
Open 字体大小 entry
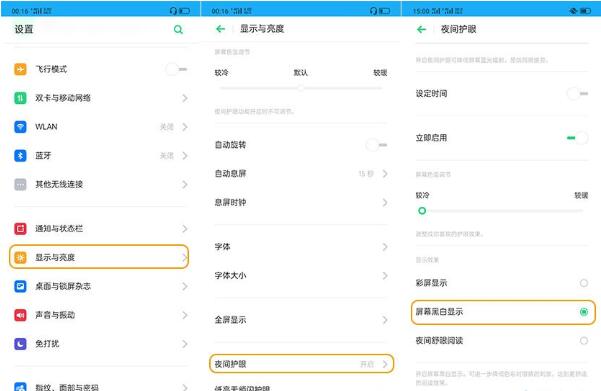[301, 276]
